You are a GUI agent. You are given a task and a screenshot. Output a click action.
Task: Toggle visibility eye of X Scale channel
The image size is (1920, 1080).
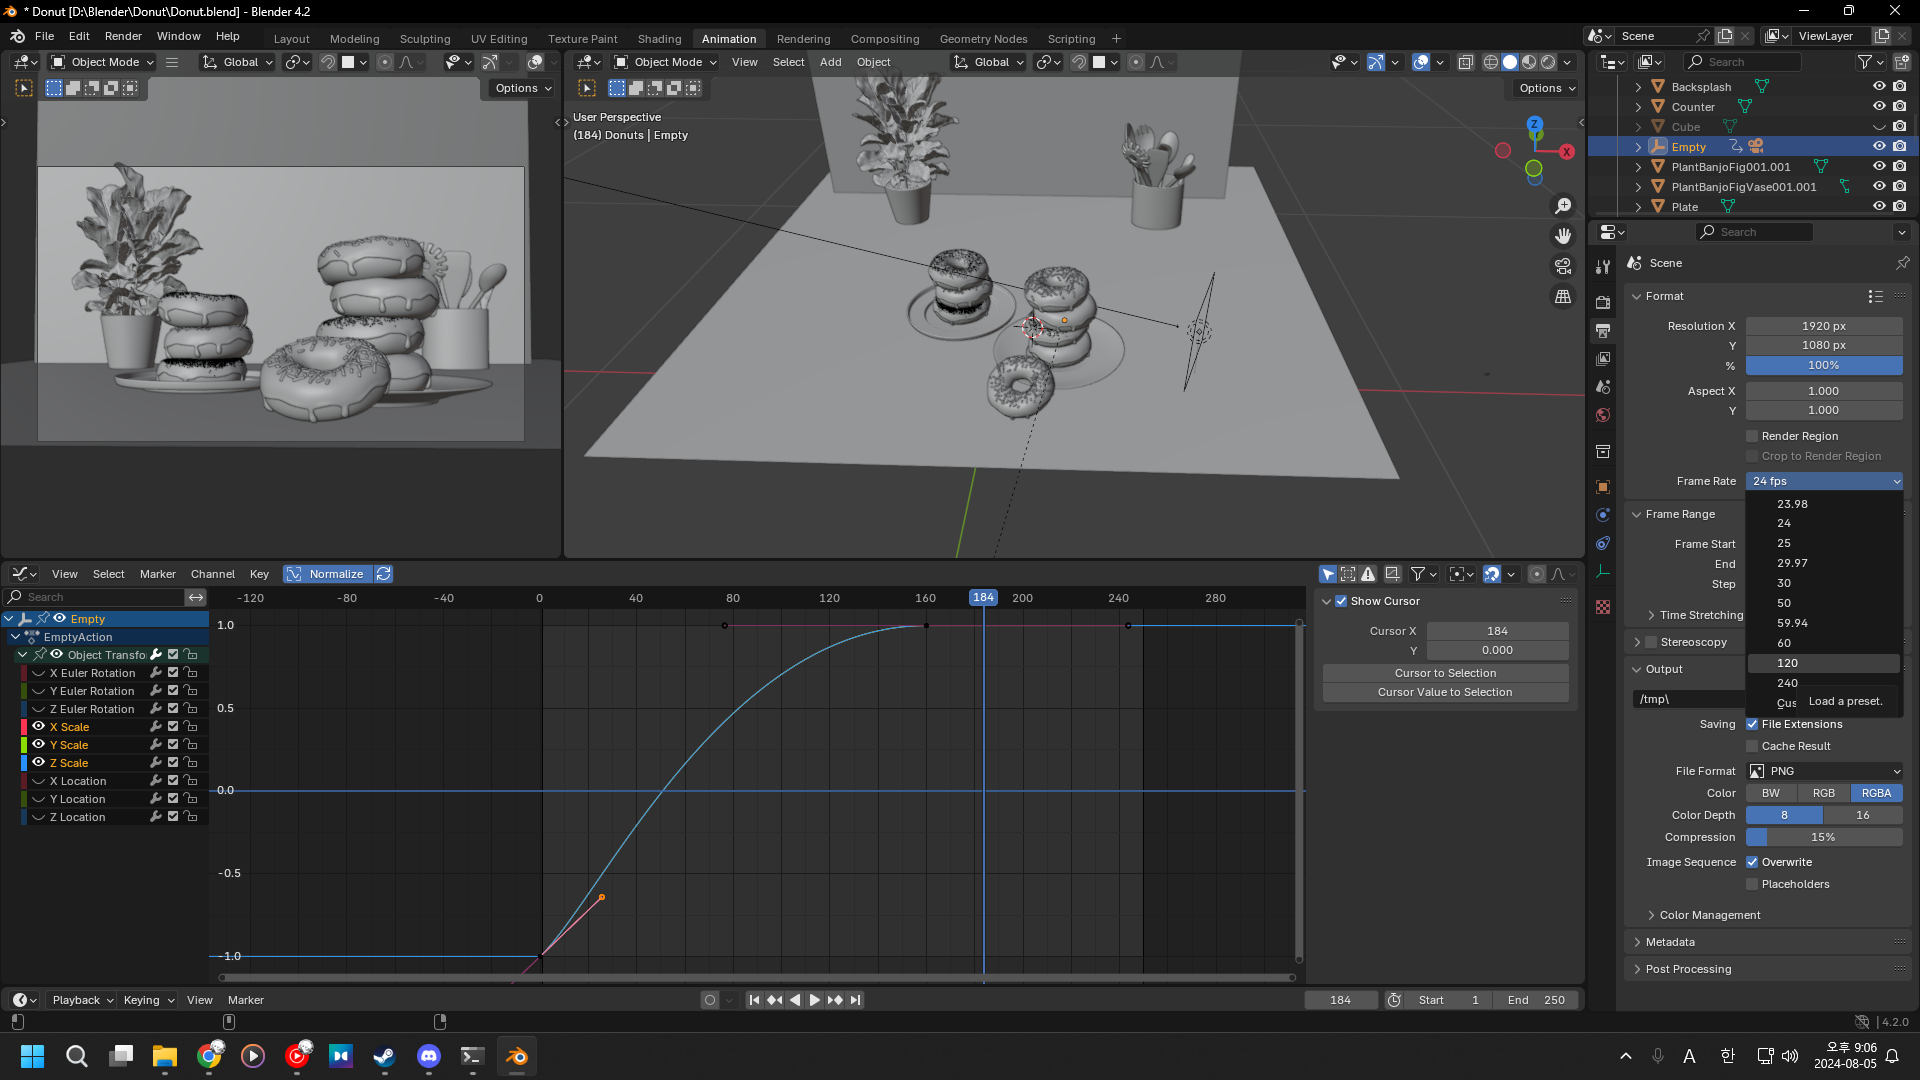(x=39, y=727)
